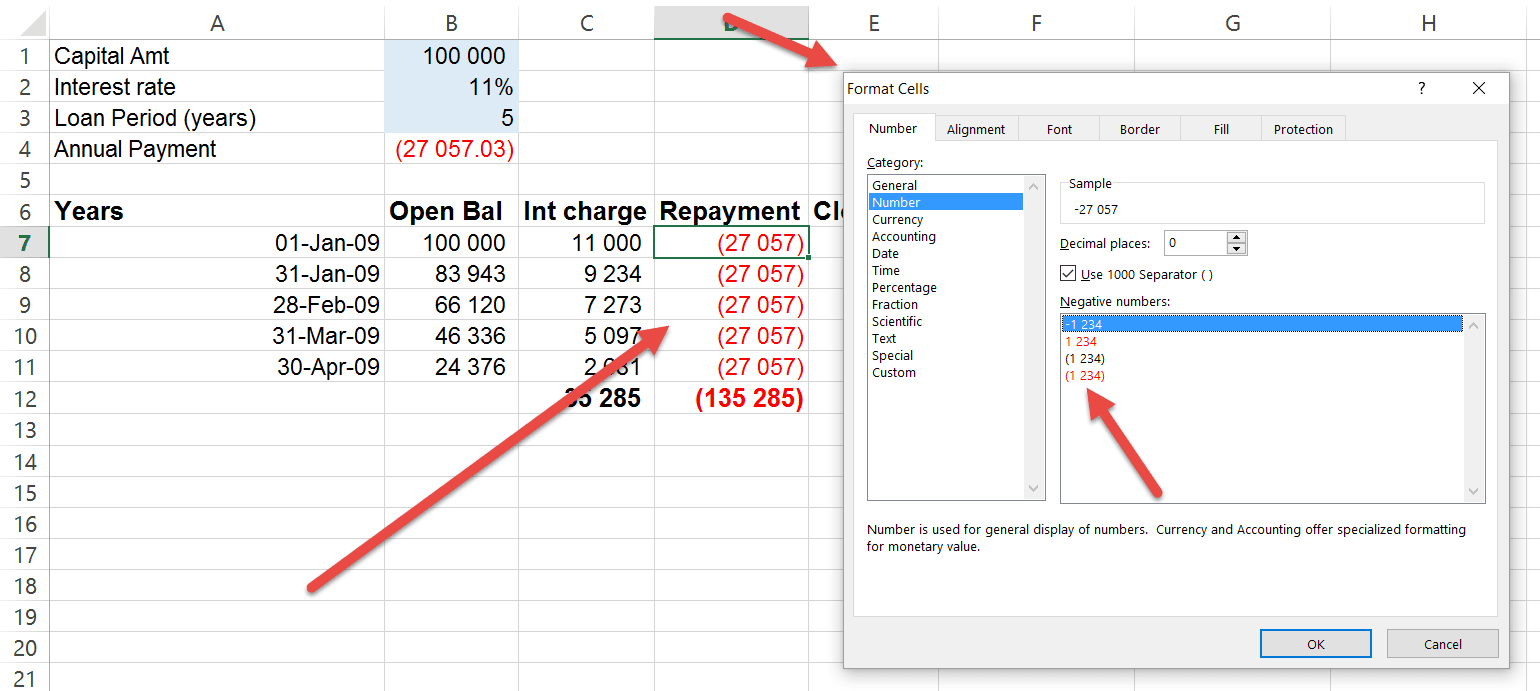Select the 24 376 open balance cell

pyautogui.click(x=451, y=366)
